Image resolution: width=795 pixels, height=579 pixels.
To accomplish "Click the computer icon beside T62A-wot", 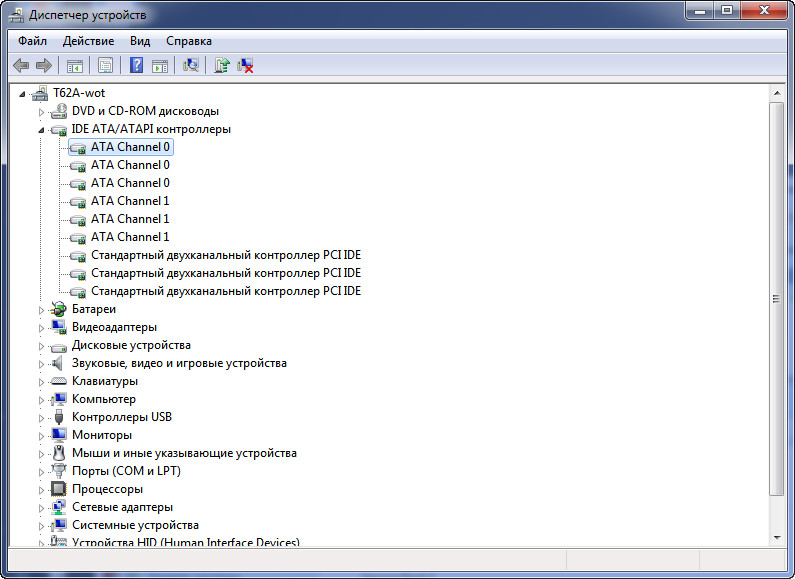I will (40, 93).
